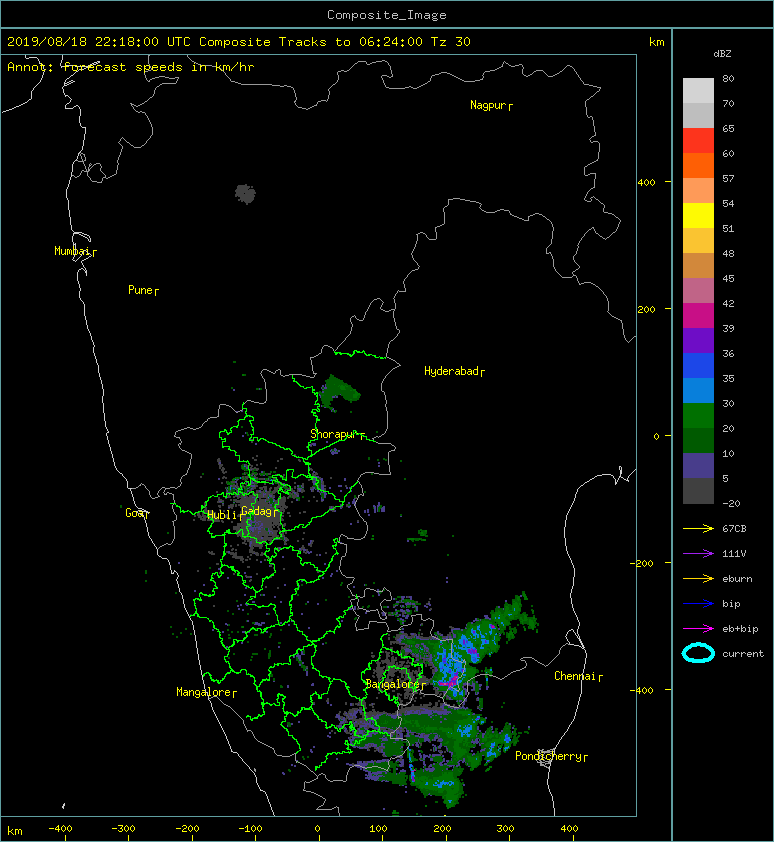Click the dark gray 5 dBZ swatch
The width and height of the screenshot is (774, 842).
[698, 490]
